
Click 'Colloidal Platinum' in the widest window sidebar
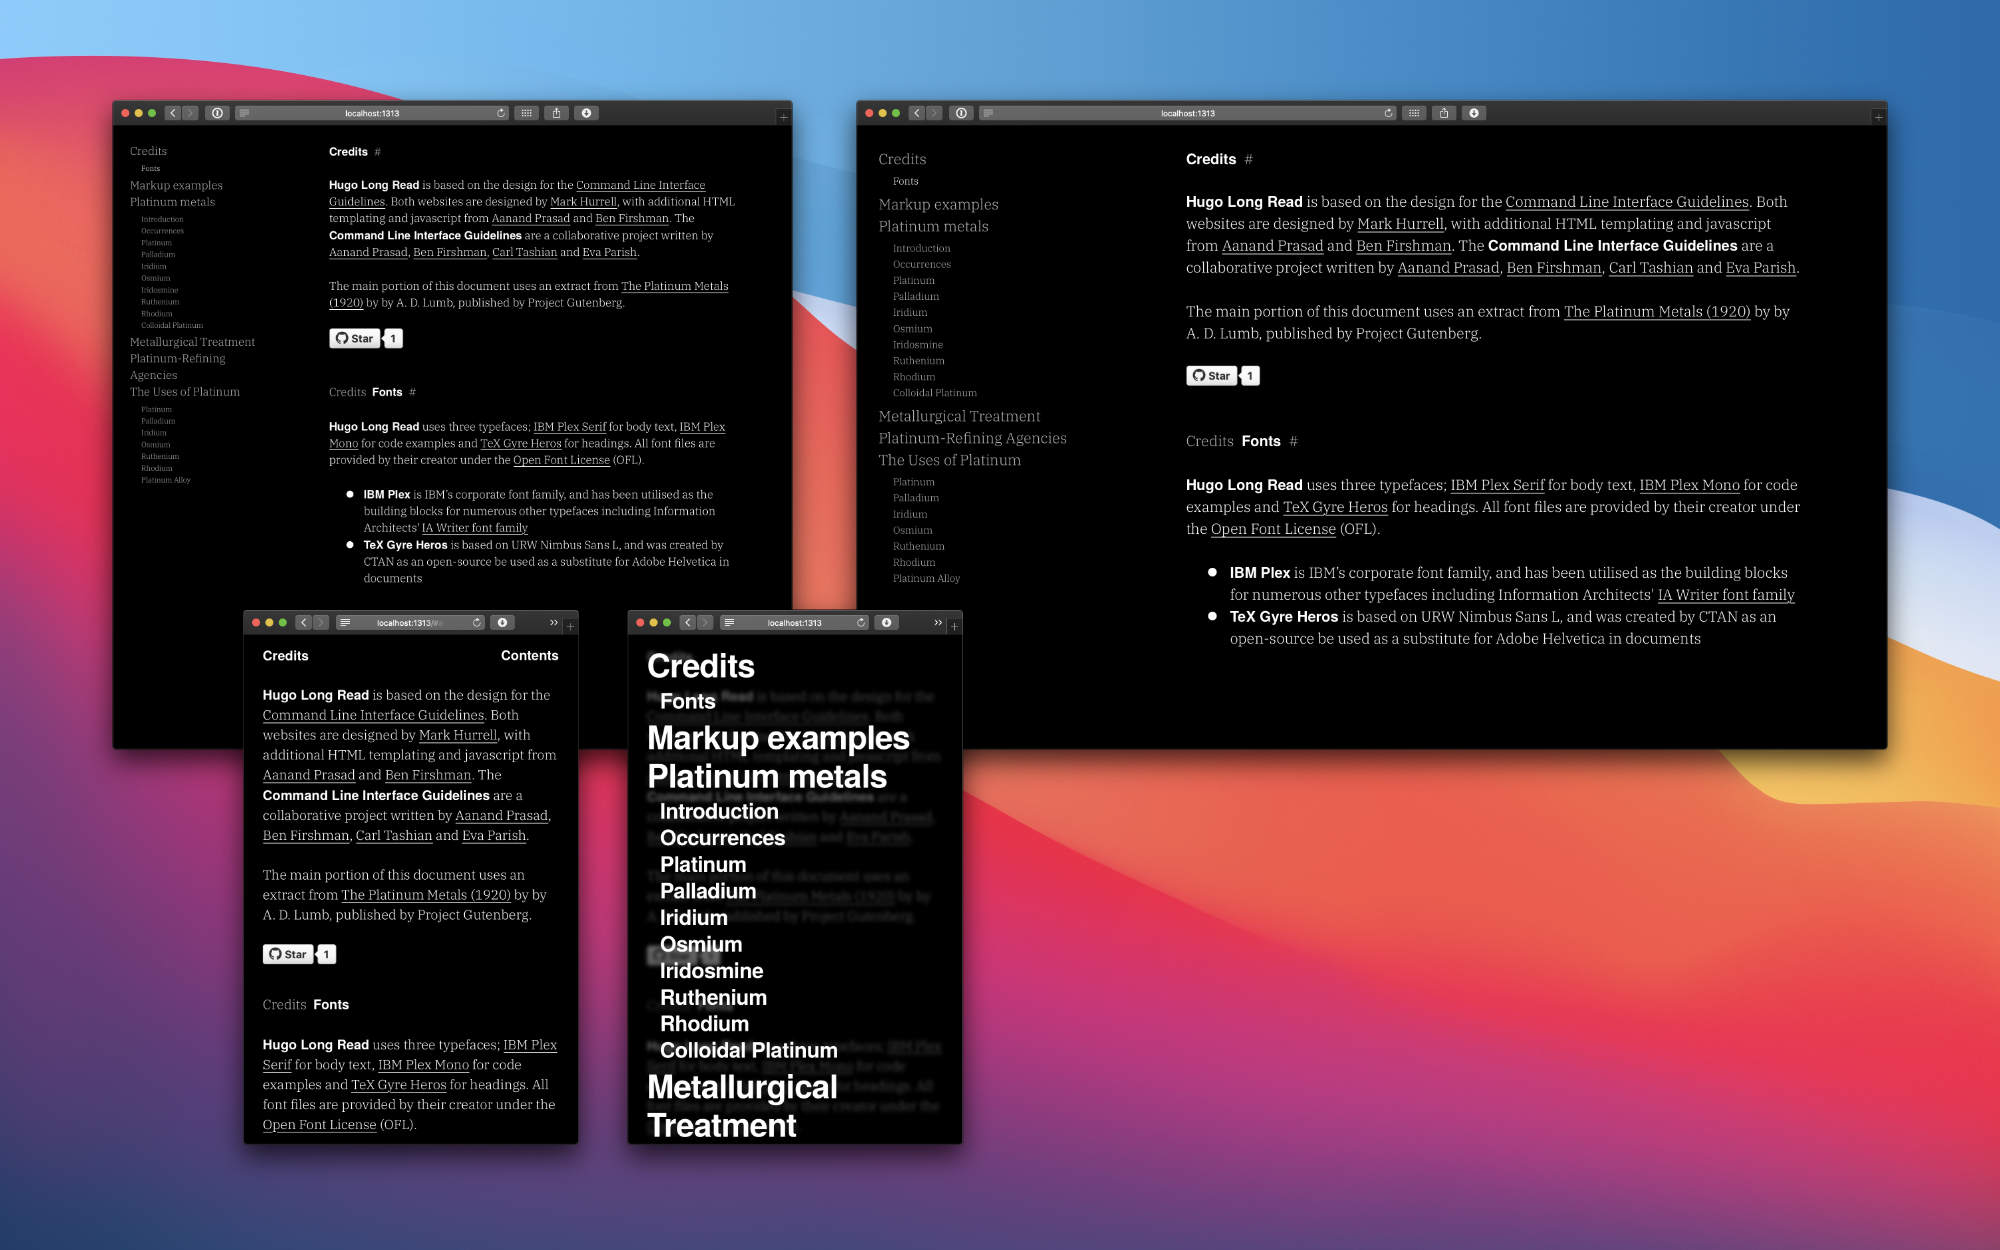[x=934, y=393]
